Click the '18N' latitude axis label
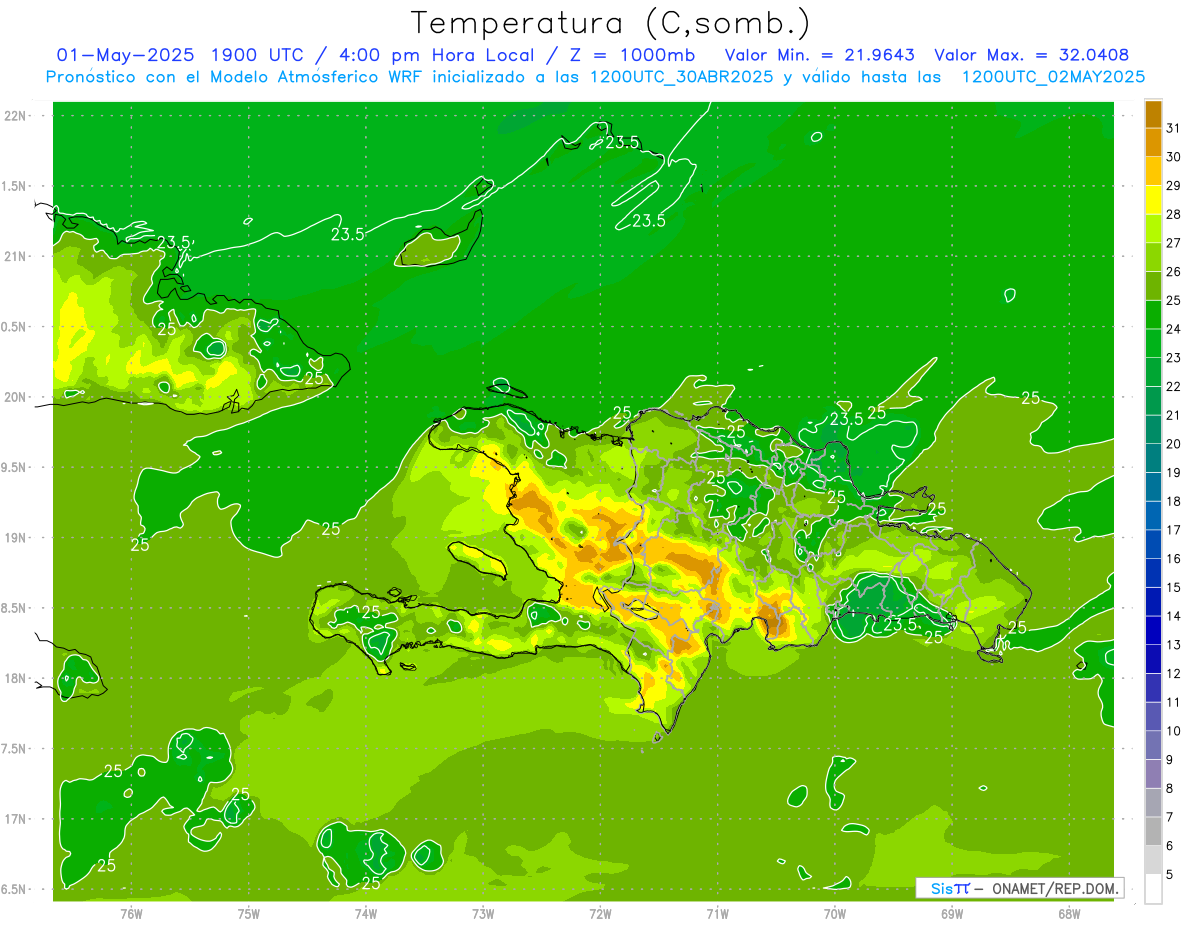 [x=16, y=679]
